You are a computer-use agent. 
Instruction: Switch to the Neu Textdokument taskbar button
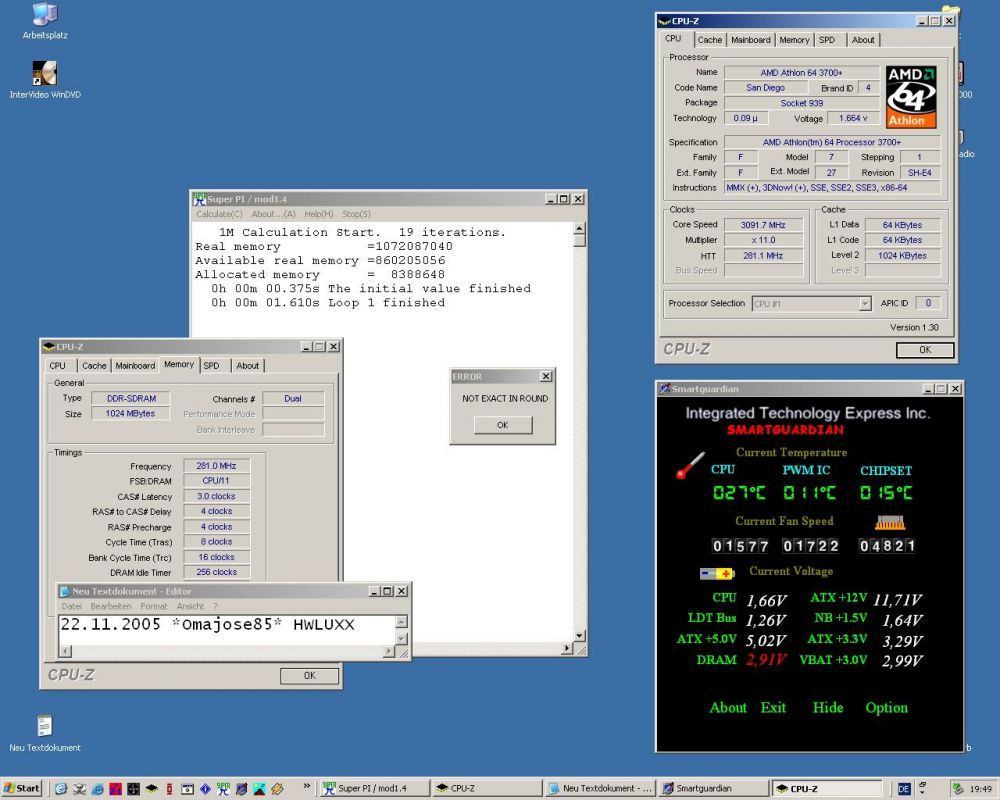(x=599, y=789)
